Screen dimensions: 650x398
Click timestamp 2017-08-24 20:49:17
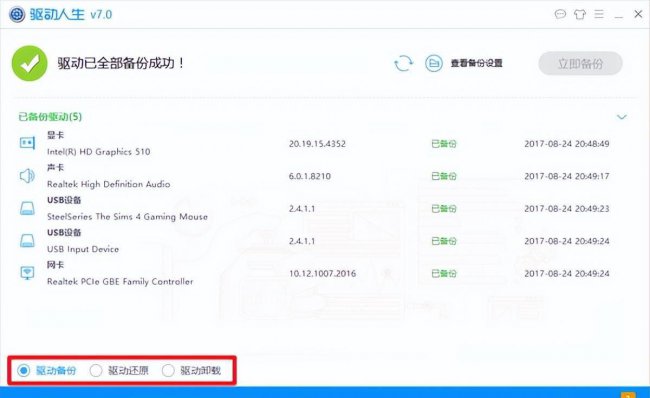[x=567, y=176]
